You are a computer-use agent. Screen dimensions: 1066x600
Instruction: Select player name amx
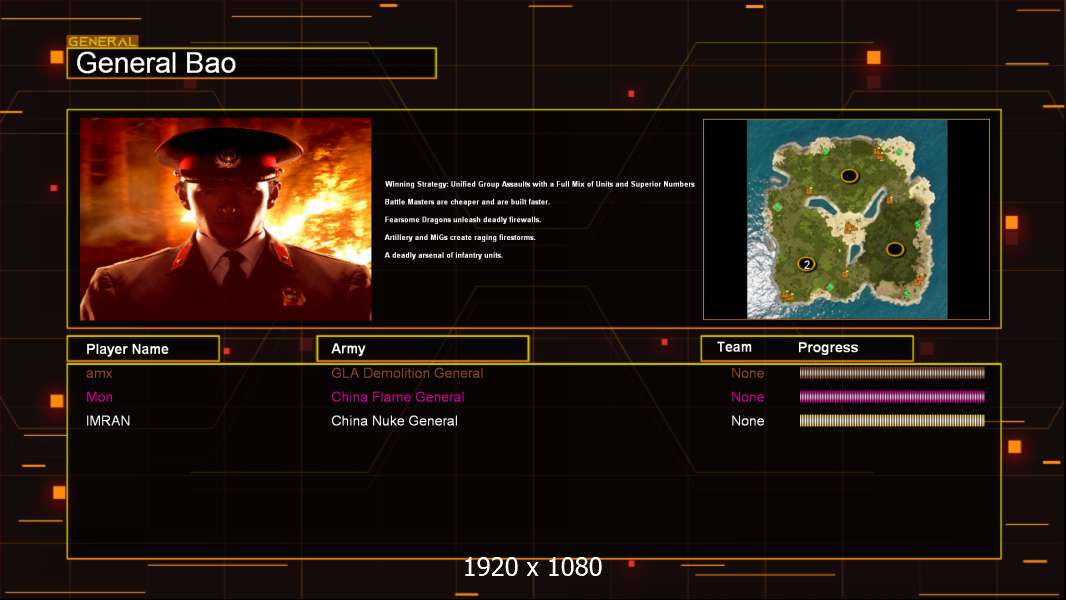(x=99, y=373)
